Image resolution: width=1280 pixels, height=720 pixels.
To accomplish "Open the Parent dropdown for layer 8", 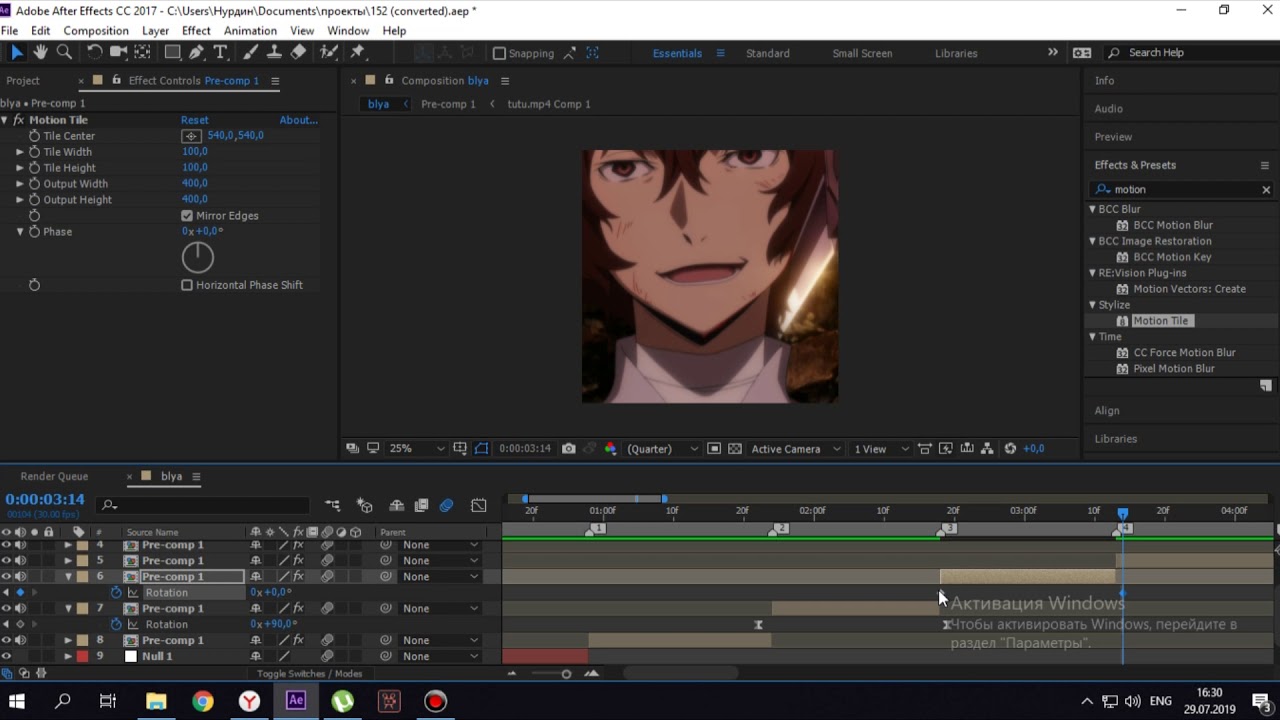I will point(440,640).
